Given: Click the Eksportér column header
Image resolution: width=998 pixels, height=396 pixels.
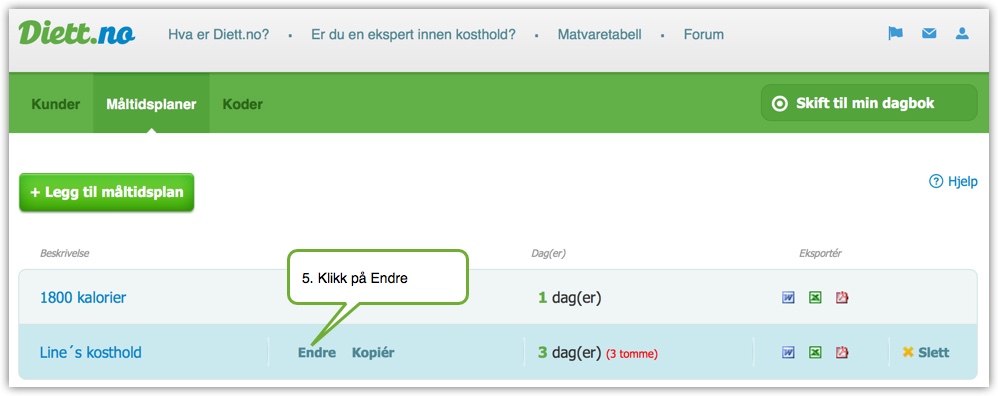Looking at the screenshot, I should (x=820, y=253).
